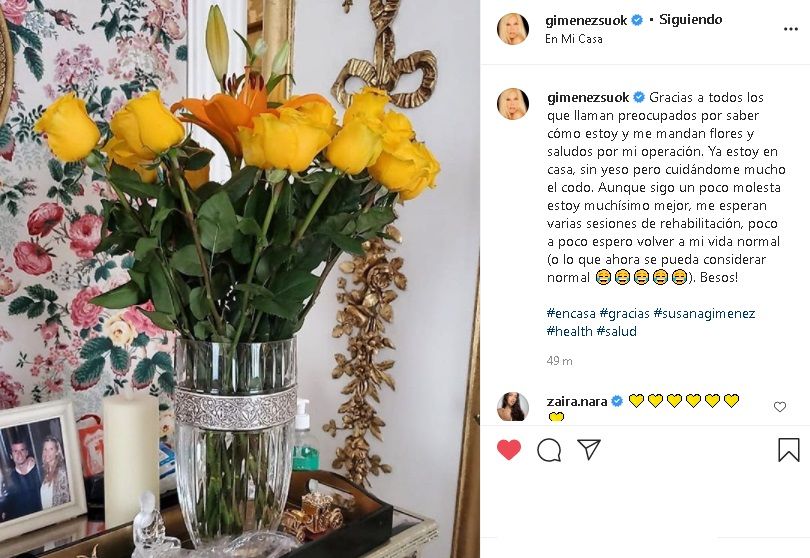The image size is (810, 558).
Task: Save post with bookmark icon
Action: pyautogui.click(x=788, y=450)
